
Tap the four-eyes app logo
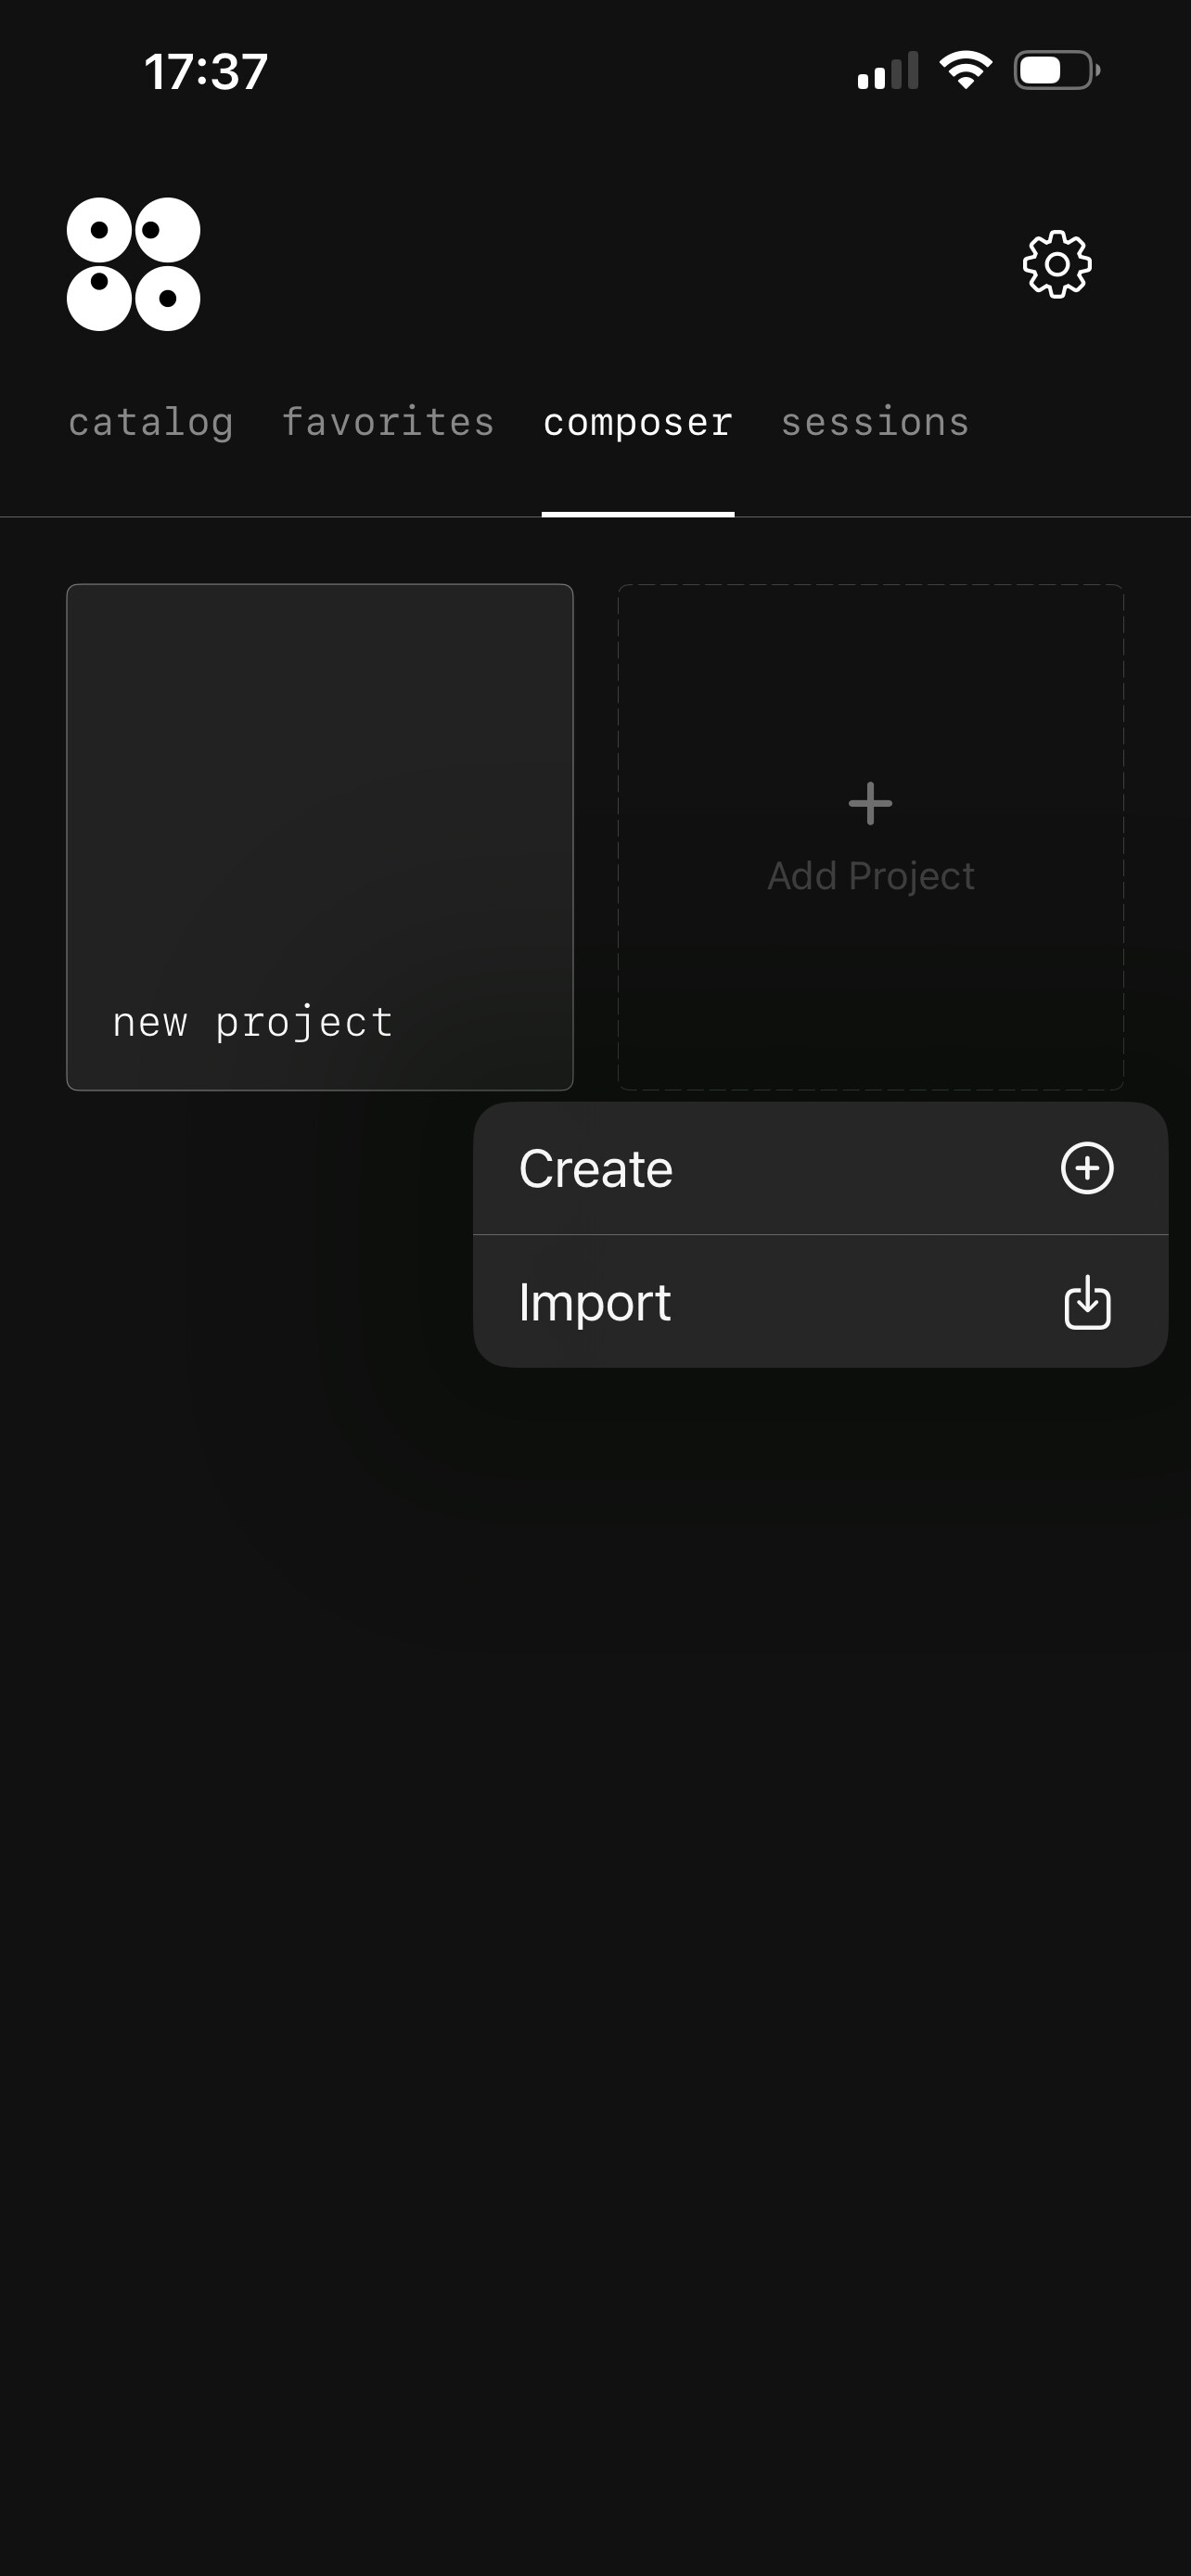pos(133,264)
